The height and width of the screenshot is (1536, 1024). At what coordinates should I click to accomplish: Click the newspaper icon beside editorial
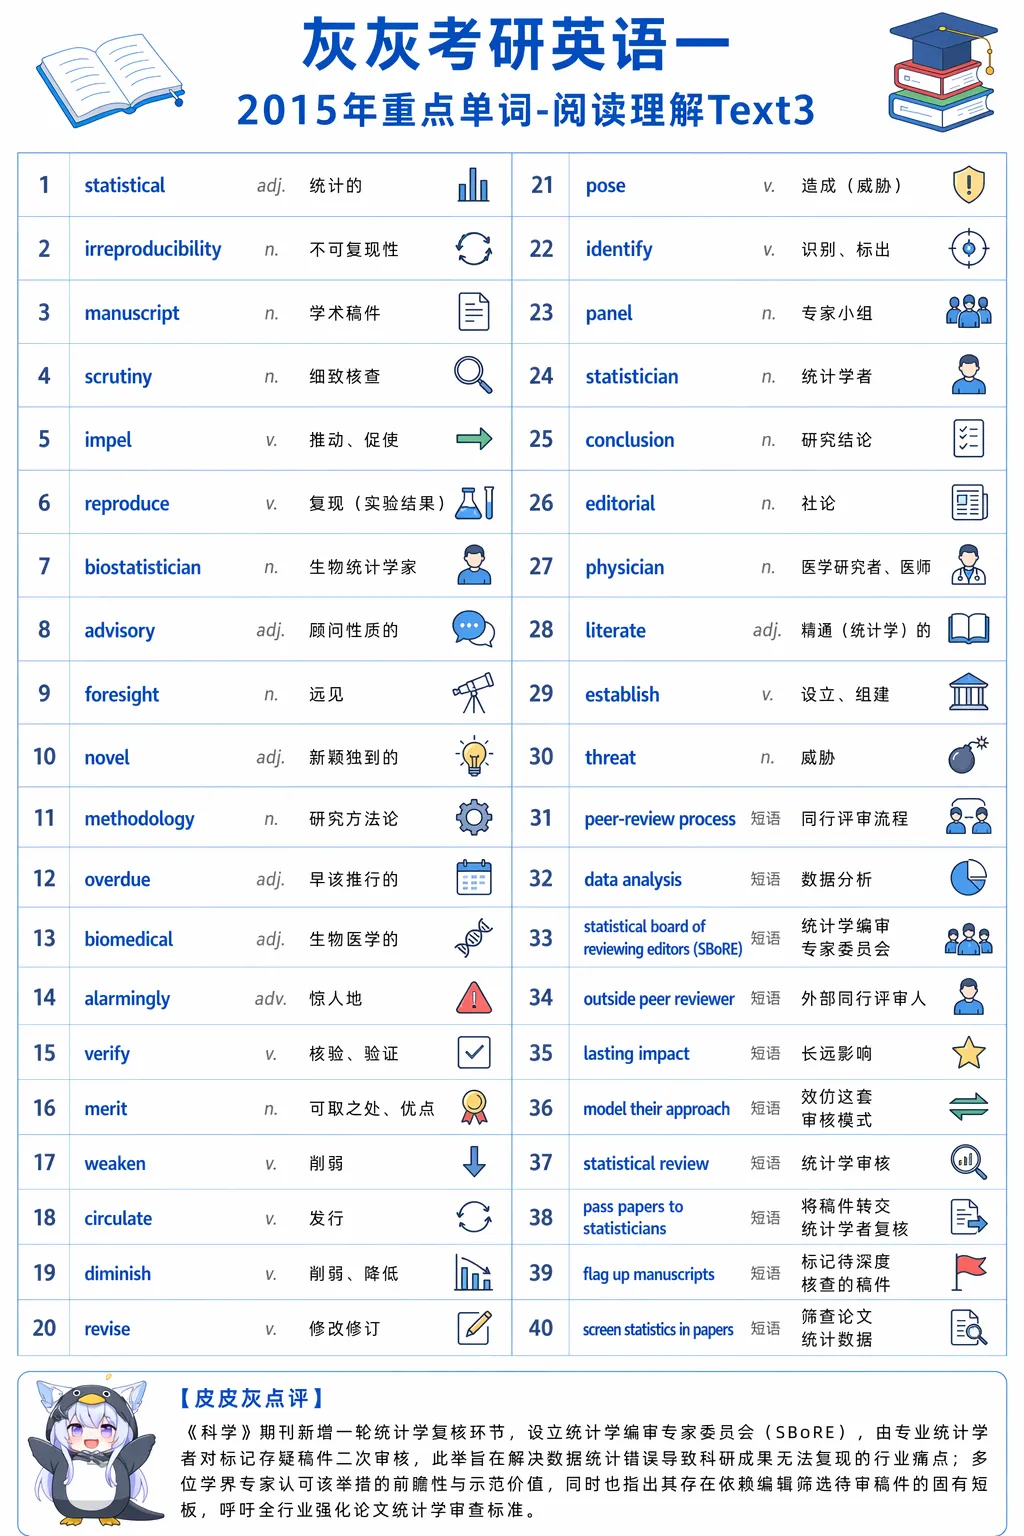tap(969, 502)
